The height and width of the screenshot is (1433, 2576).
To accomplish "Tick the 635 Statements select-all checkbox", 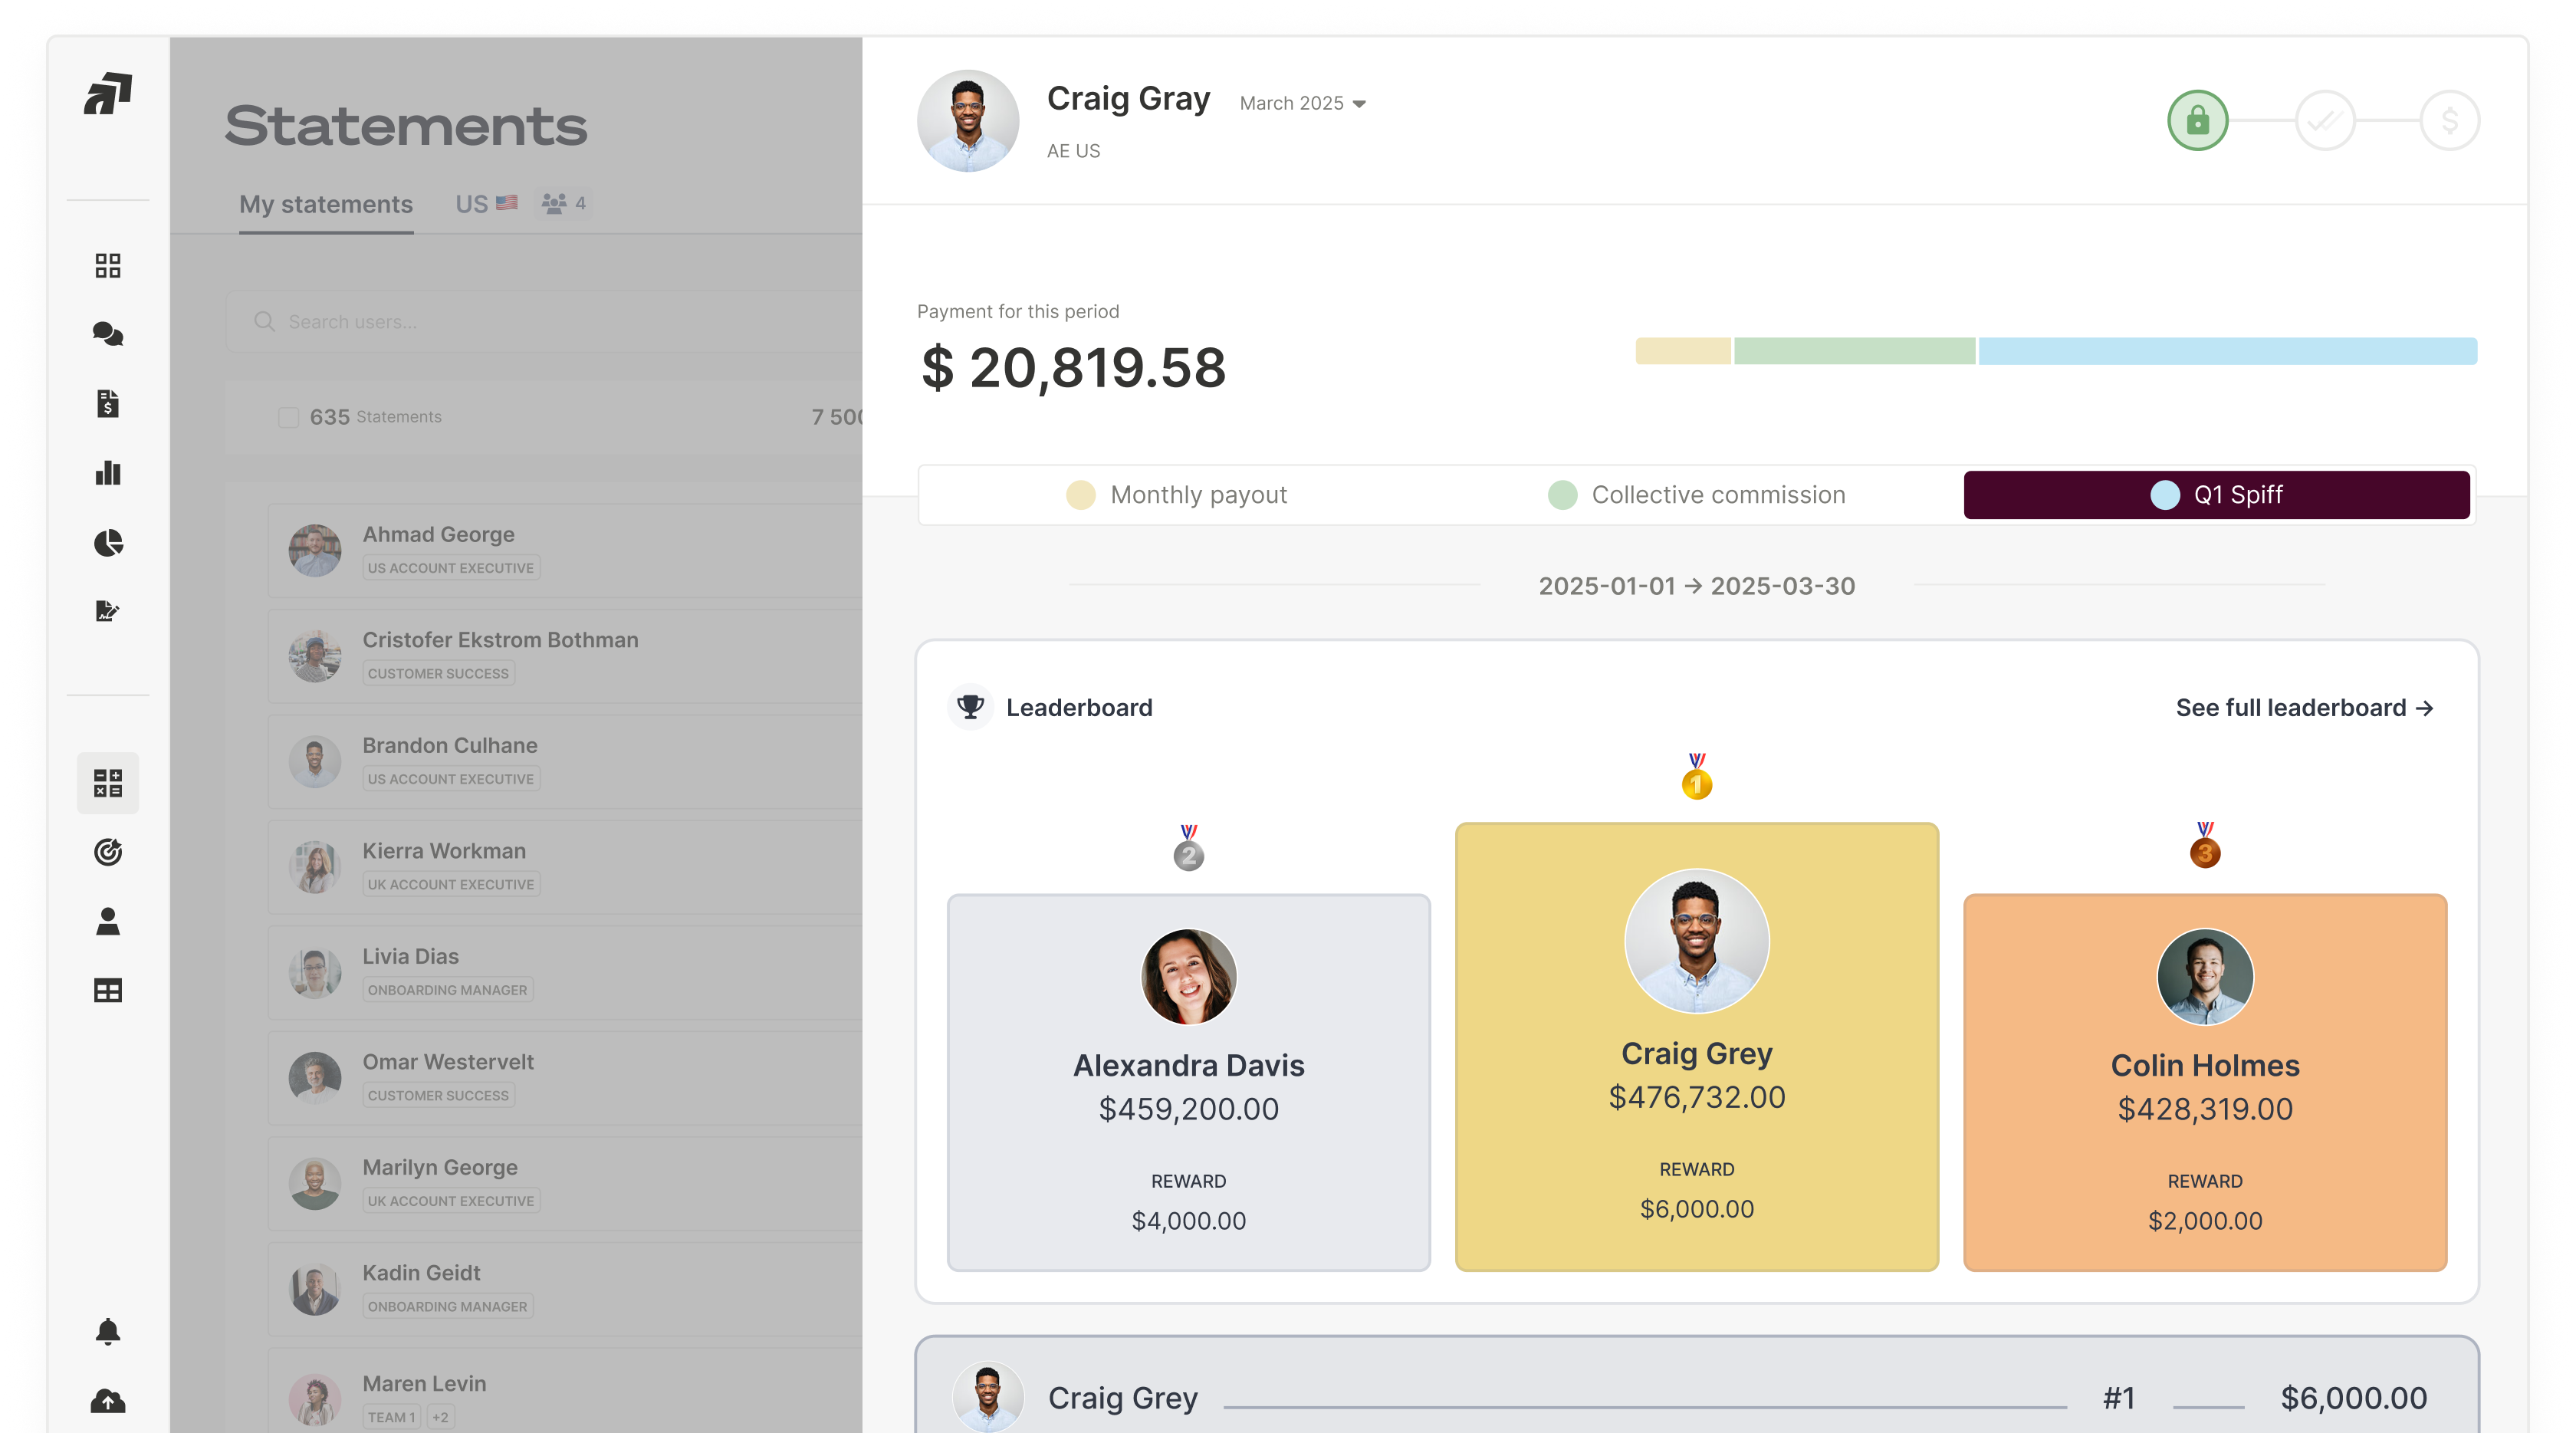I will tap(288, 417).
